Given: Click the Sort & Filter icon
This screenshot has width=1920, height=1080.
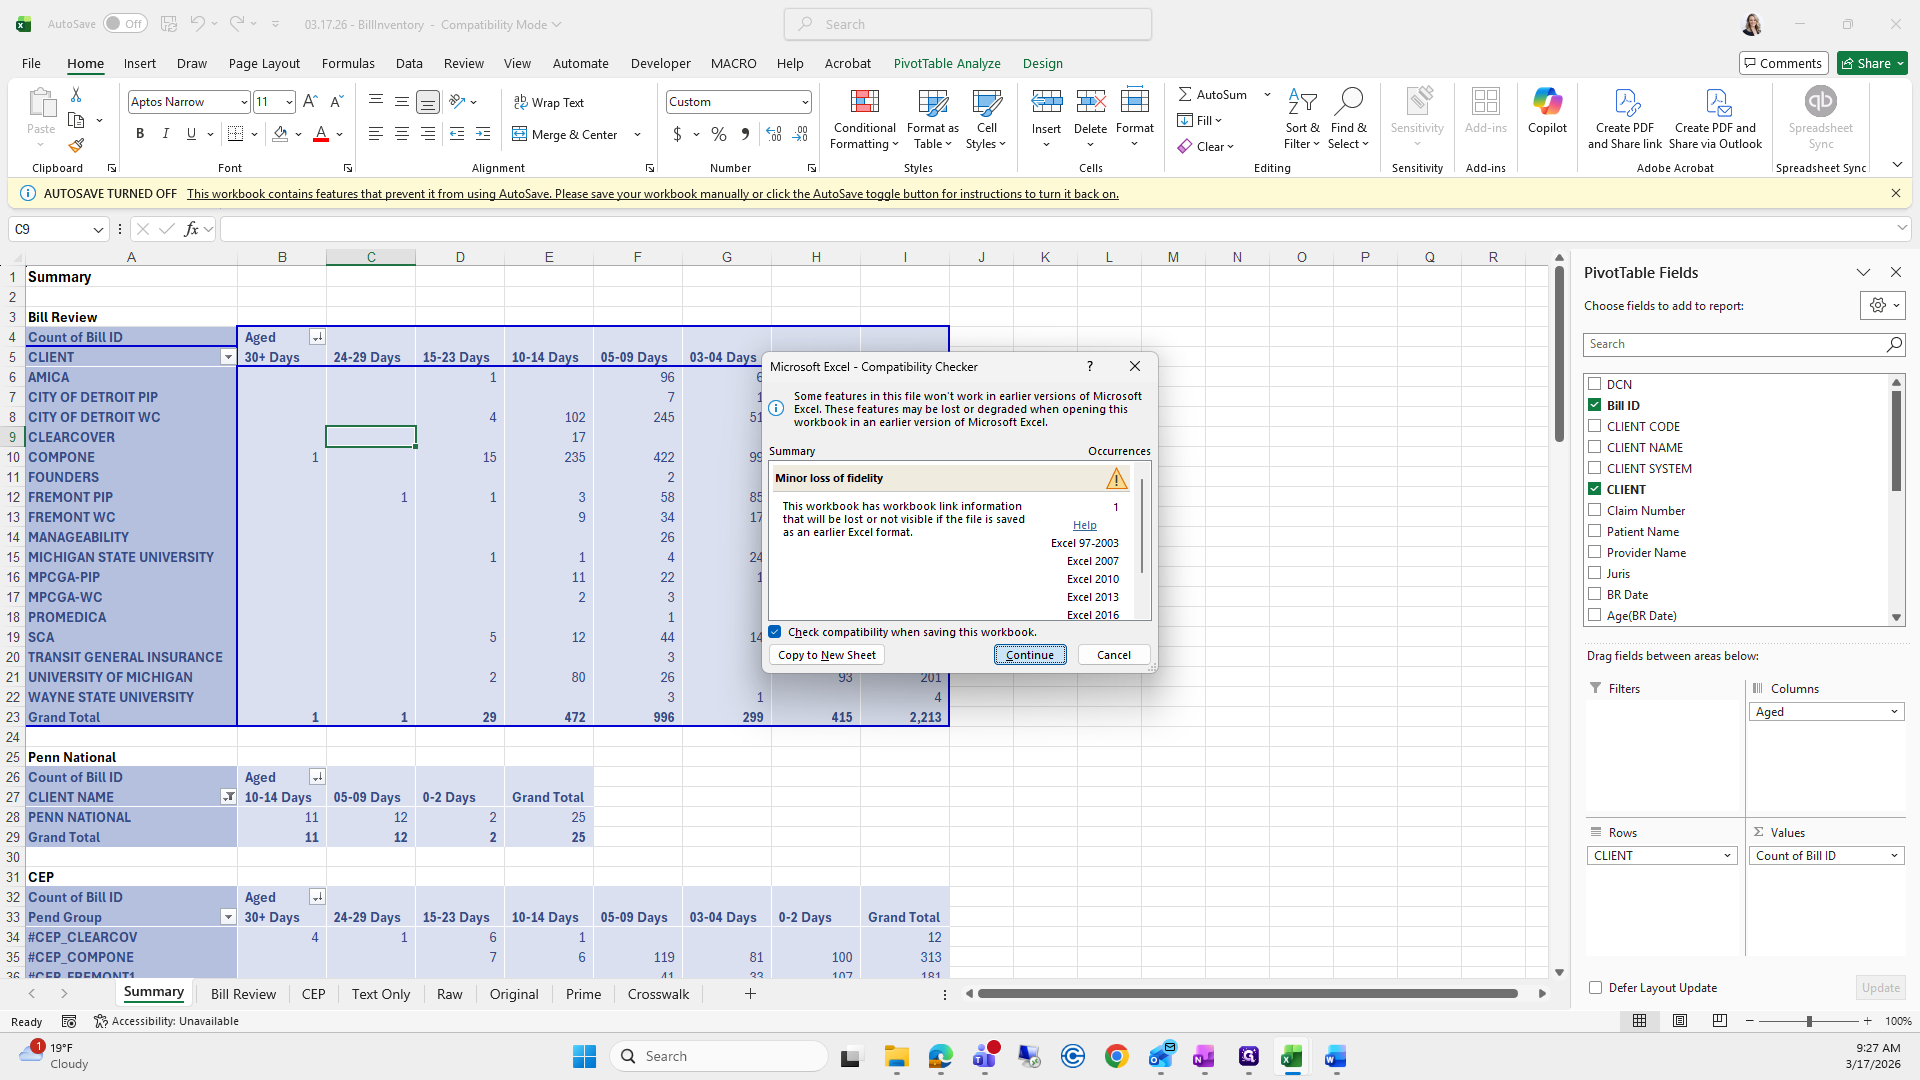Looking at the screenshot, I should tap(1301, 102).
